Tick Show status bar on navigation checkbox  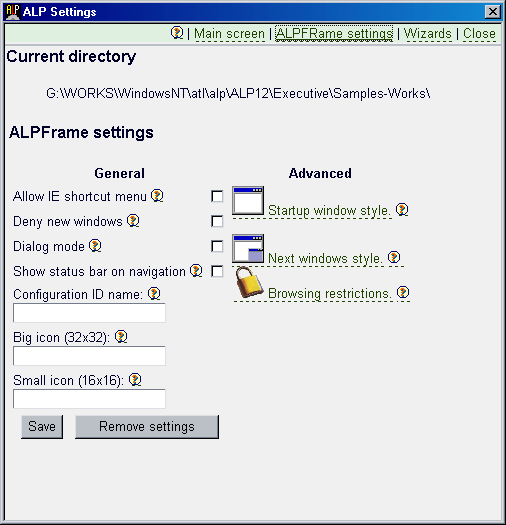point(217,271)
